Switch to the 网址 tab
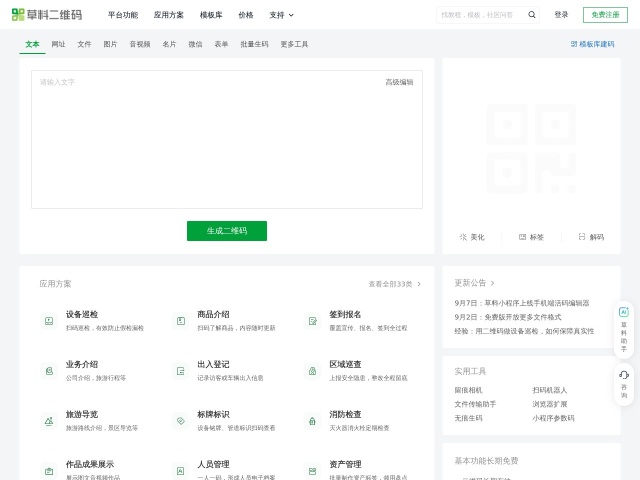The height and width of the screenshot is (480, 640). tap(58, 44)
